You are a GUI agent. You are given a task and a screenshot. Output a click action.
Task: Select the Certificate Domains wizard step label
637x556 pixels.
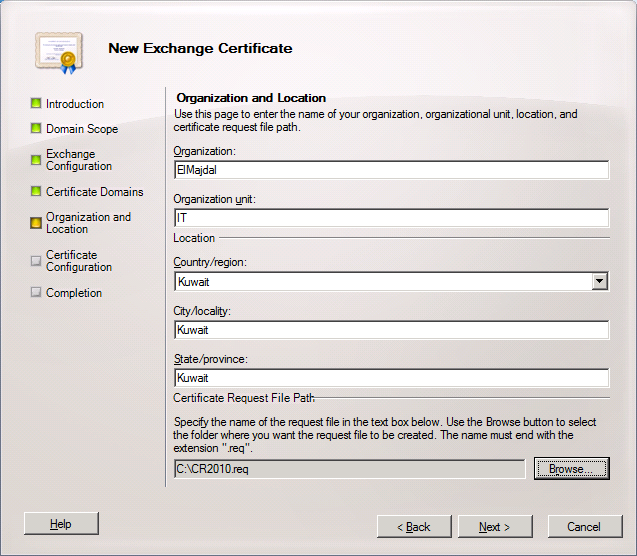(94, 192)
